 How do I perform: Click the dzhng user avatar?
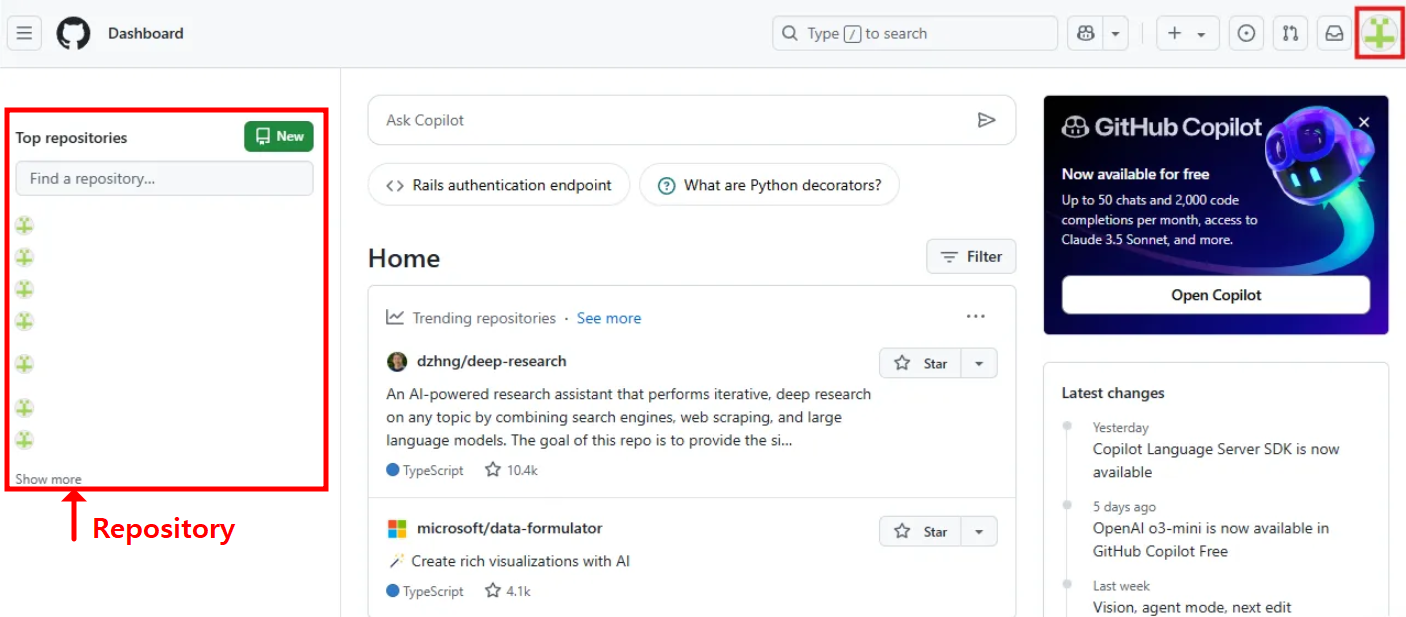pyautogui.click(x=397, y=361)
